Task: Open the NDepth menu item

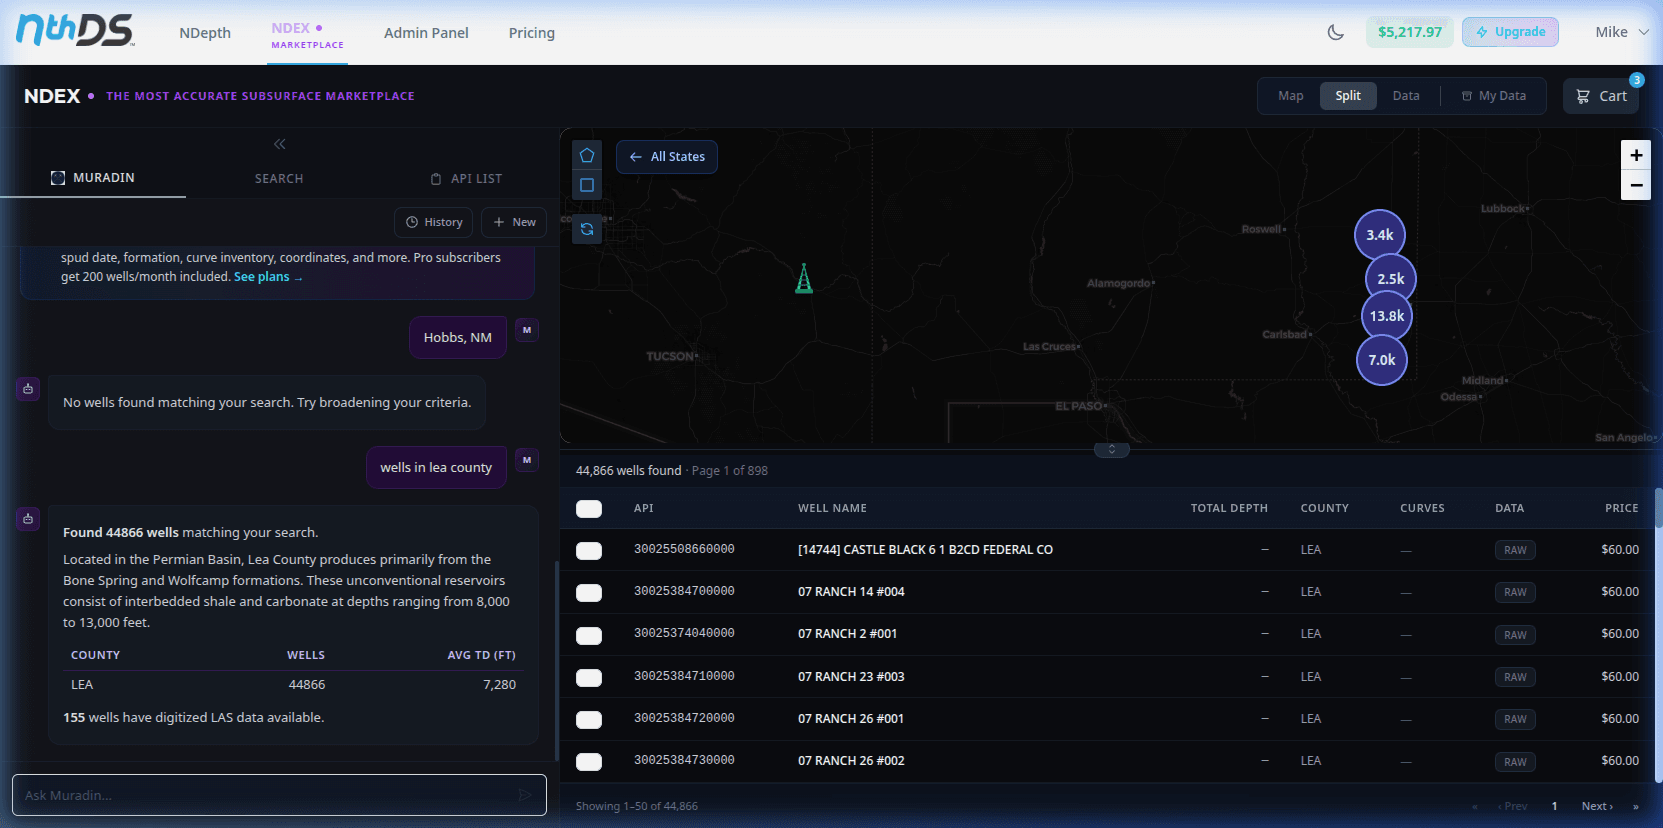Action: pyautogui.click(x=205, y=33)
